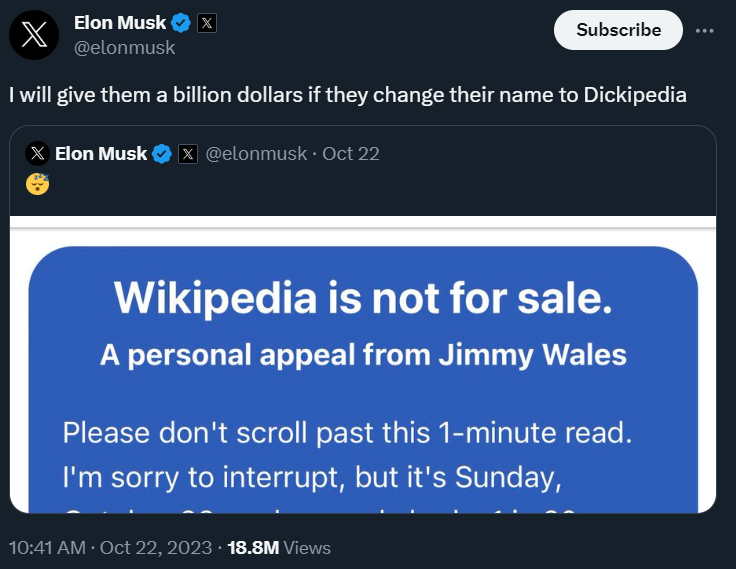Click the small X avatar in quoted post

point(37,154)
